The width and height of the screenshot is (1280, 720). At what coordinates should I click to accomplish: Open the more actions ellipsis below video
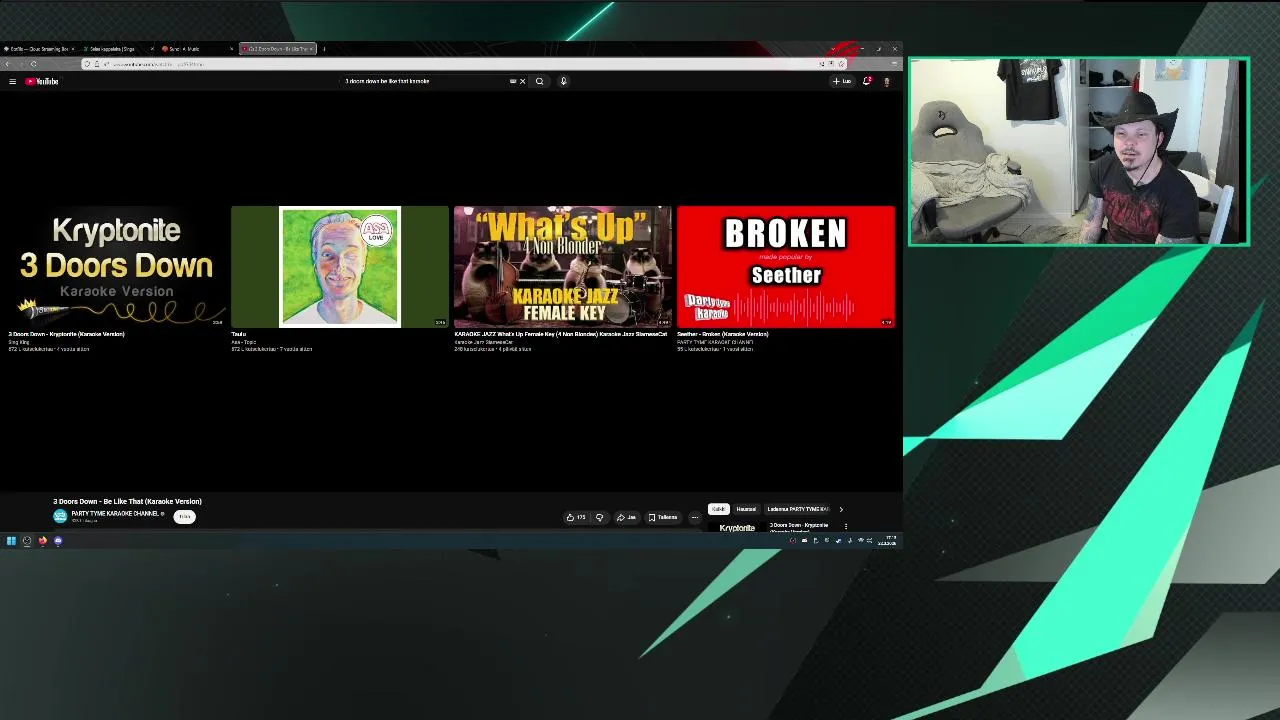click(x=695, y=517)
